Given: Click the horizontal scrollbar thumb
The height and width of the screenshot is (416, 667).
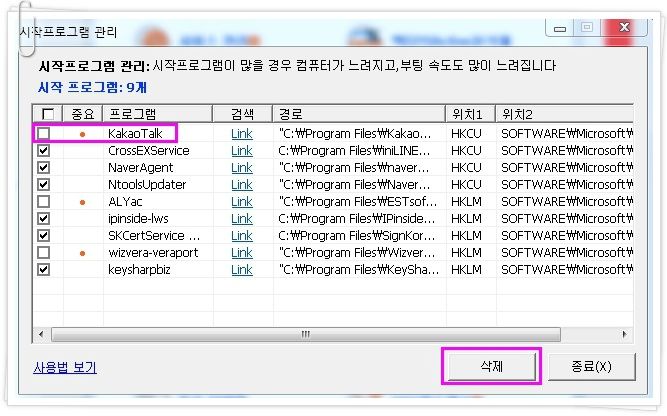Looking at the screenshot, I should point(305,334).
